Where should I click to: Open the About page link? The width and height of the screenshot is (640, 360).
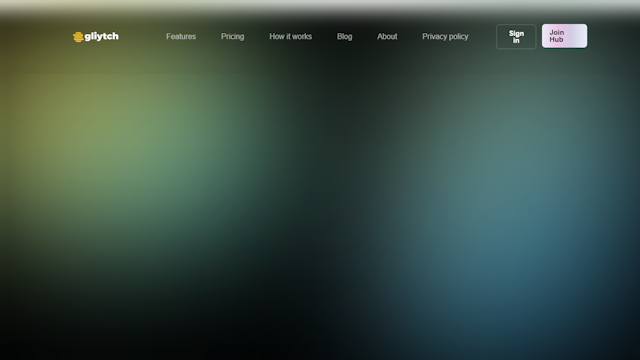pyautogui.click(x=387, y=36)
